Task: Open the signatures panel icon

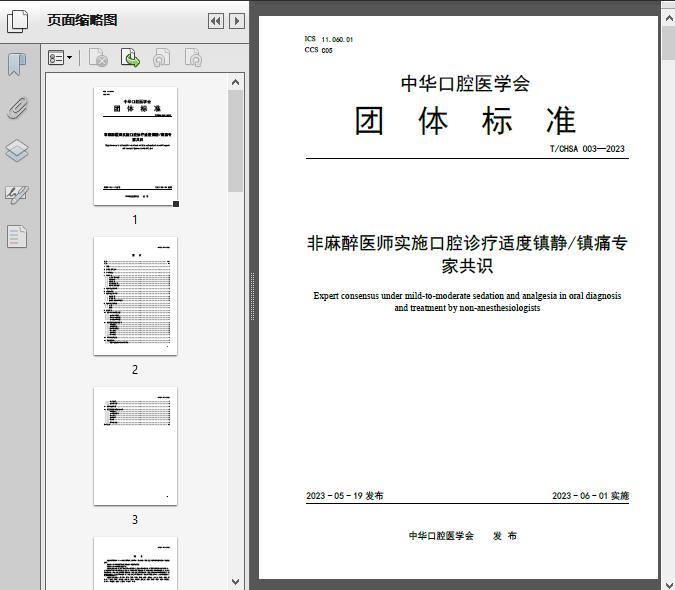Action: pyautogui.click(x=17, y=194)
